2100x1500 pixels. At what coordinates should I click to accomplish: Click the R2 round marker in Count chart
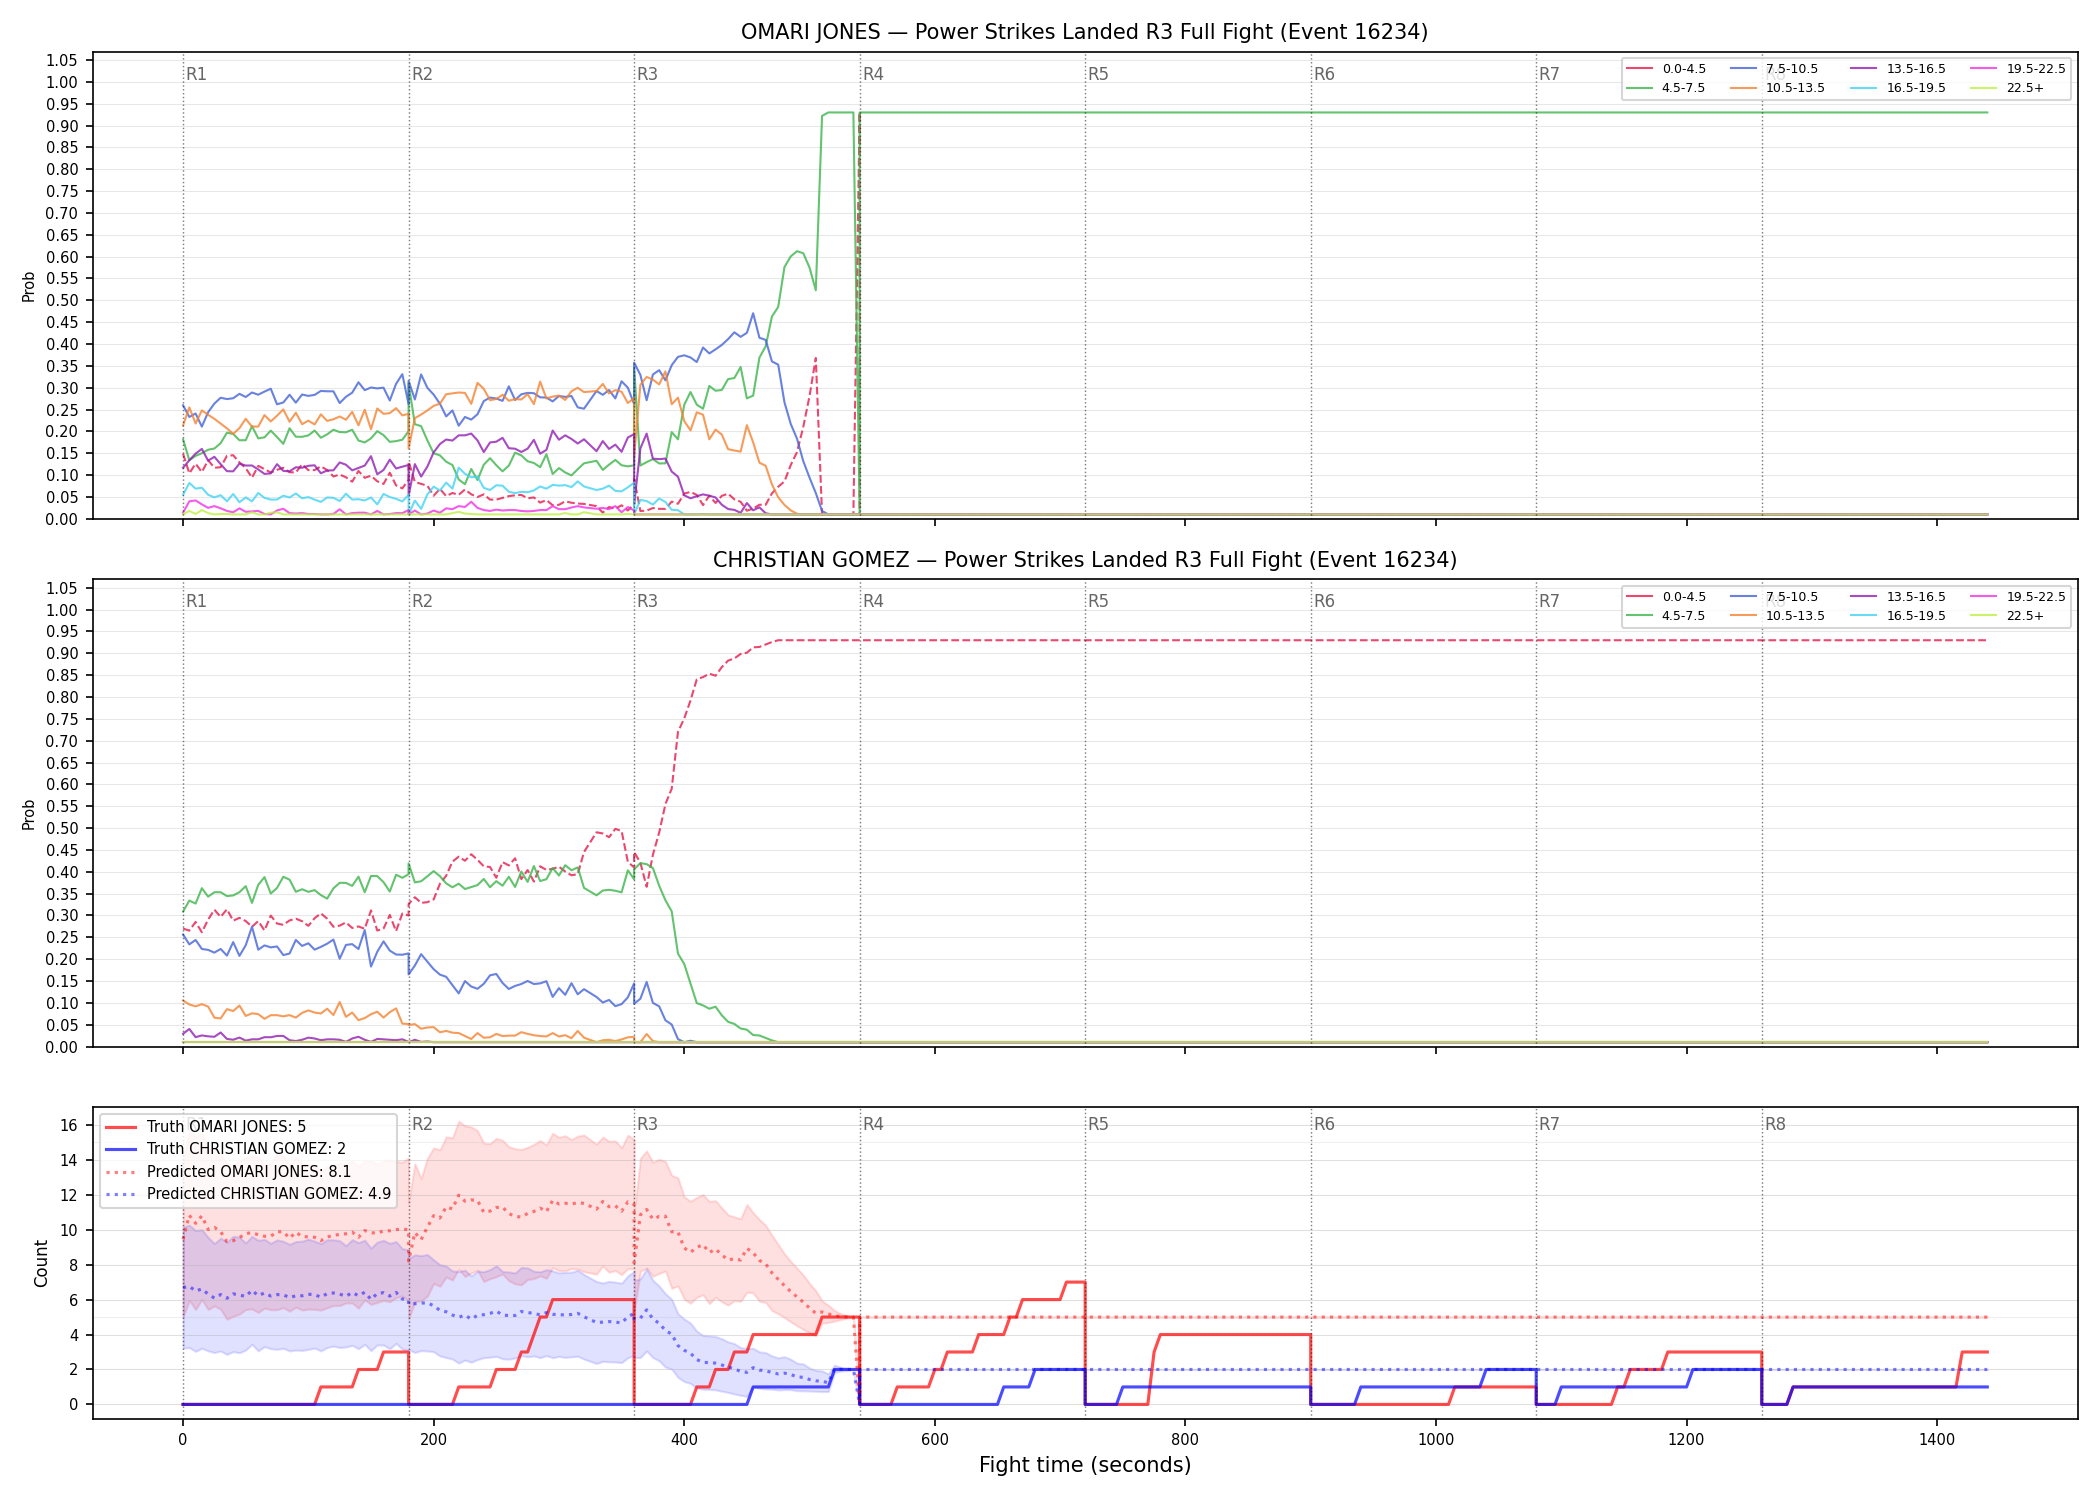(x=422, y=1124)
